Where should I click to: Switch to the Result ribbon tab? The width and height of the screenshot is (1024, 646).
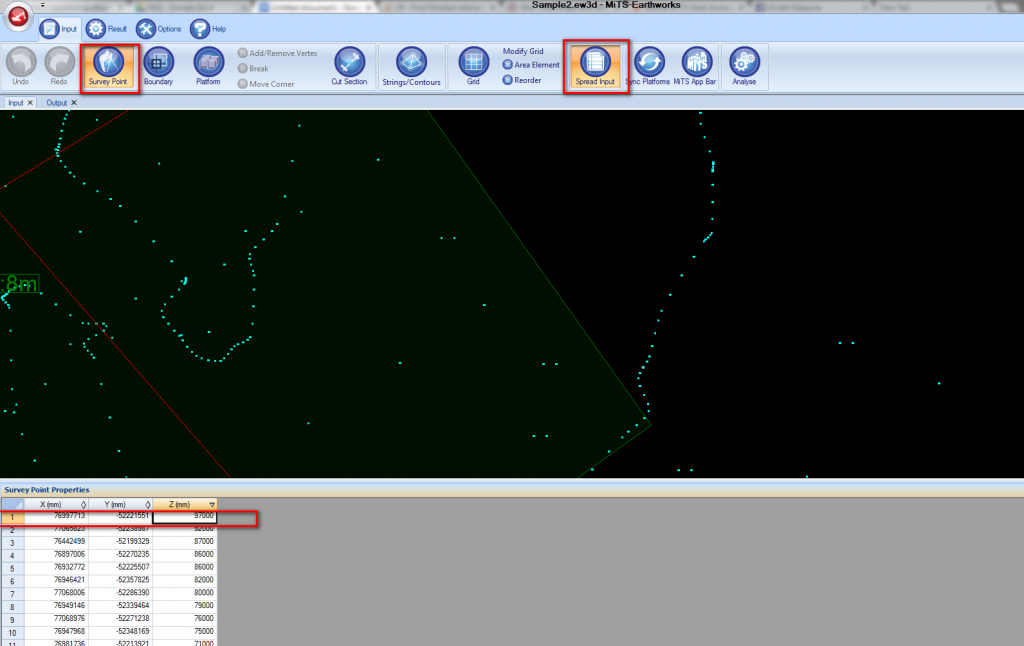(x=102, y=28)
